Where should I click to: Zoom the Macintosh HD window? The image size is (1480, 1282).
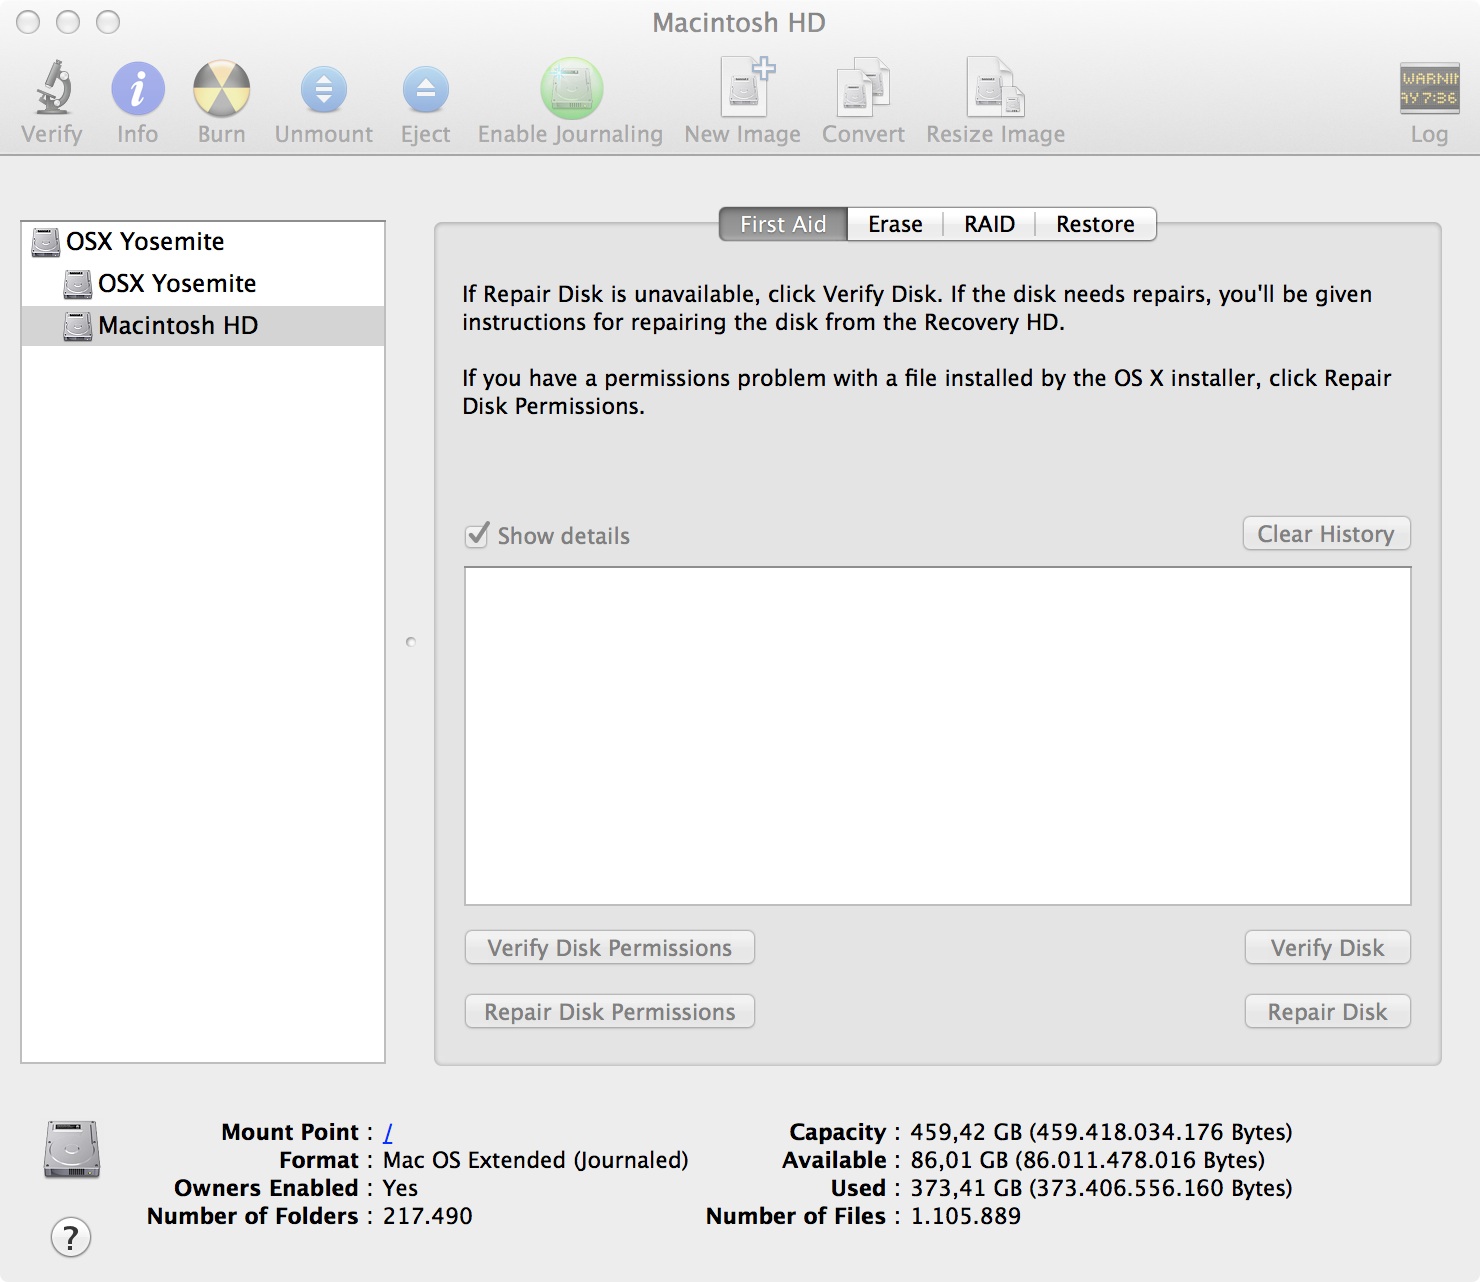point(107,22)
